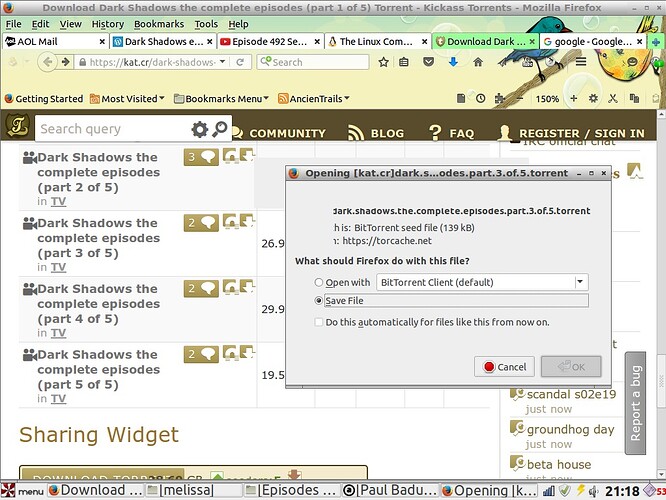Bookmark this page with the star icon
This screenshot has height=500, width=666.
[383, 62]
